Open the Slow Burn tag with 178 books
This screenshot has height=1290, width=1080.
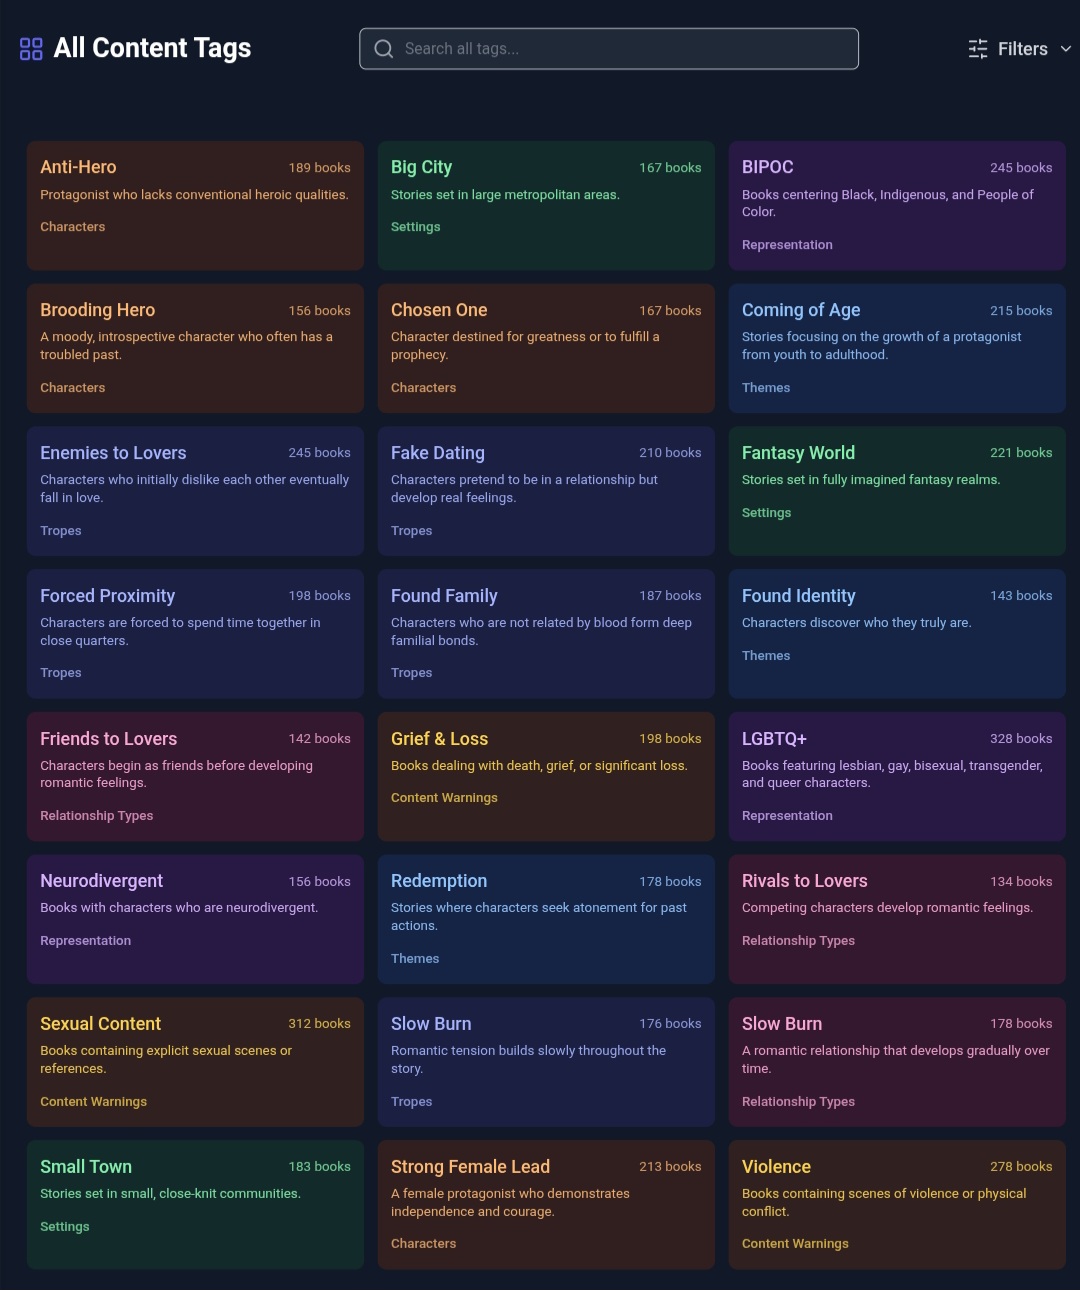click(897, 1062)
